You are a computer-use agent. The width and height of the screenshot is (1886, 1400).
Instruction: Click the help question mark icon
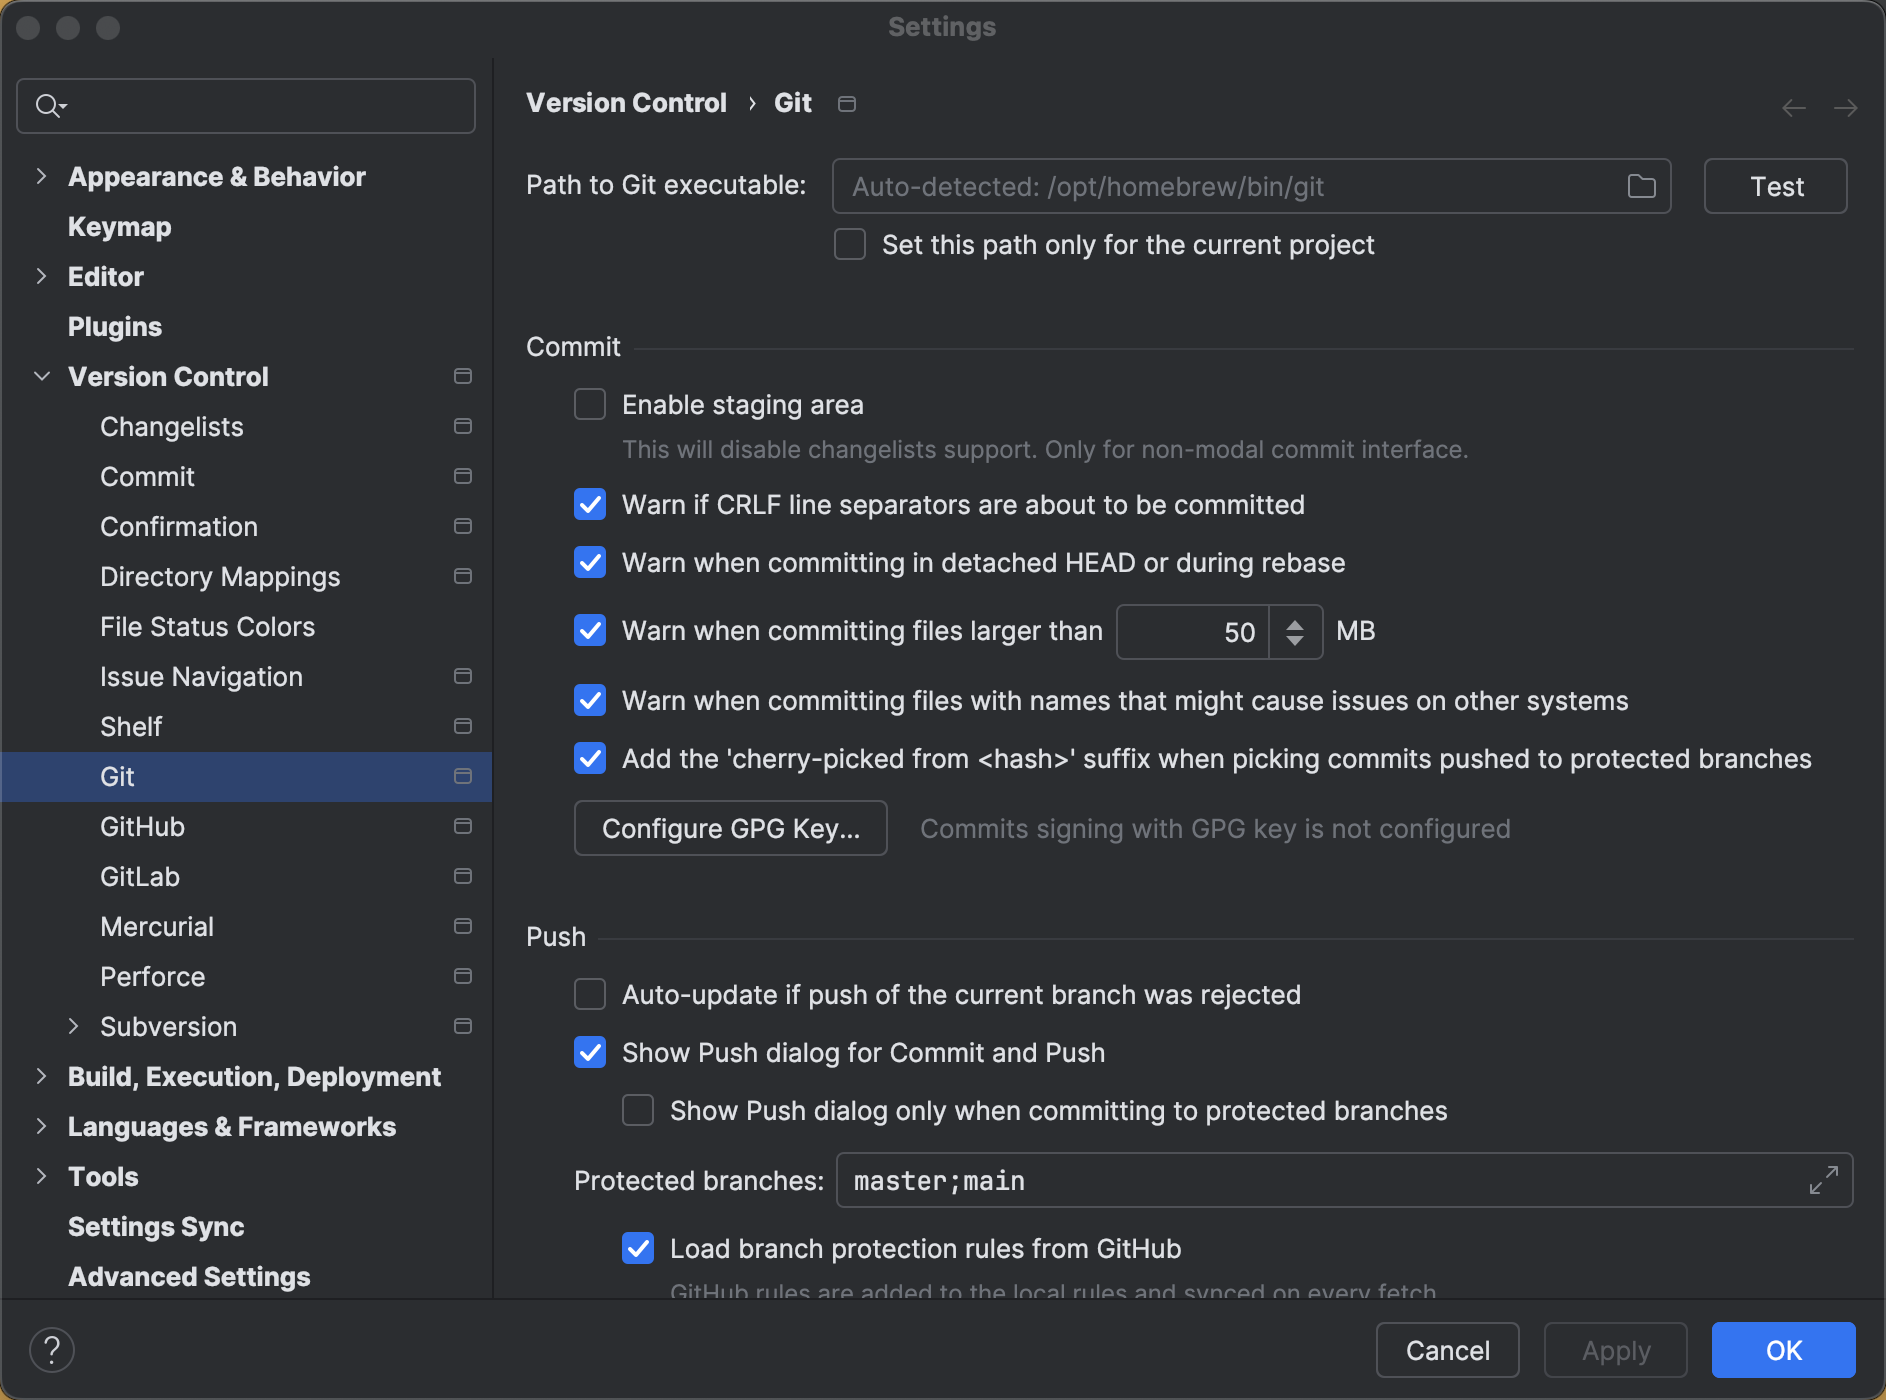52,1349
